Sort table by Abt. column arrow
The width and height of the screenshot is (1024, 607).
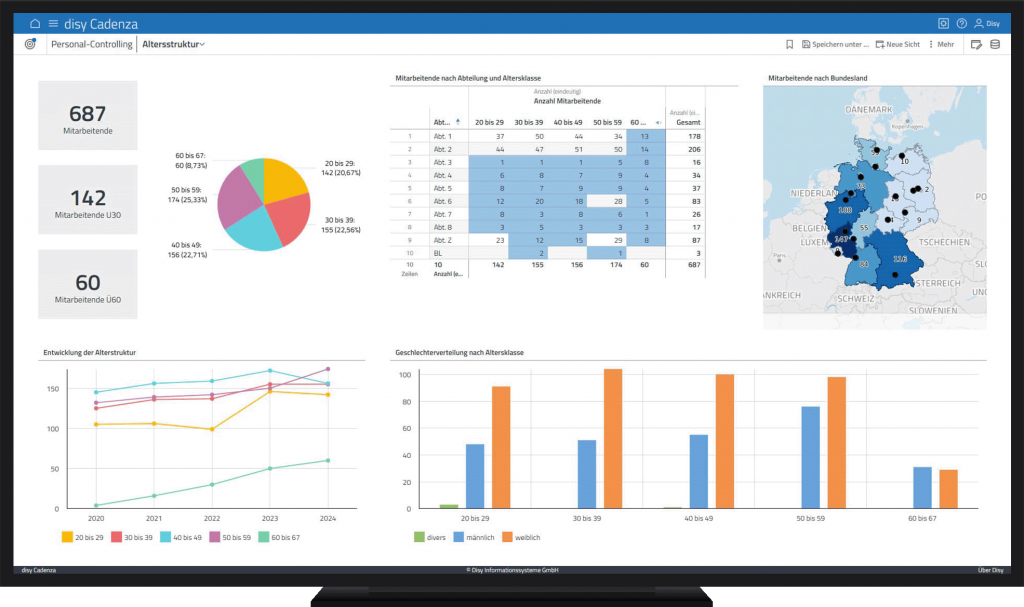(458, 121)
